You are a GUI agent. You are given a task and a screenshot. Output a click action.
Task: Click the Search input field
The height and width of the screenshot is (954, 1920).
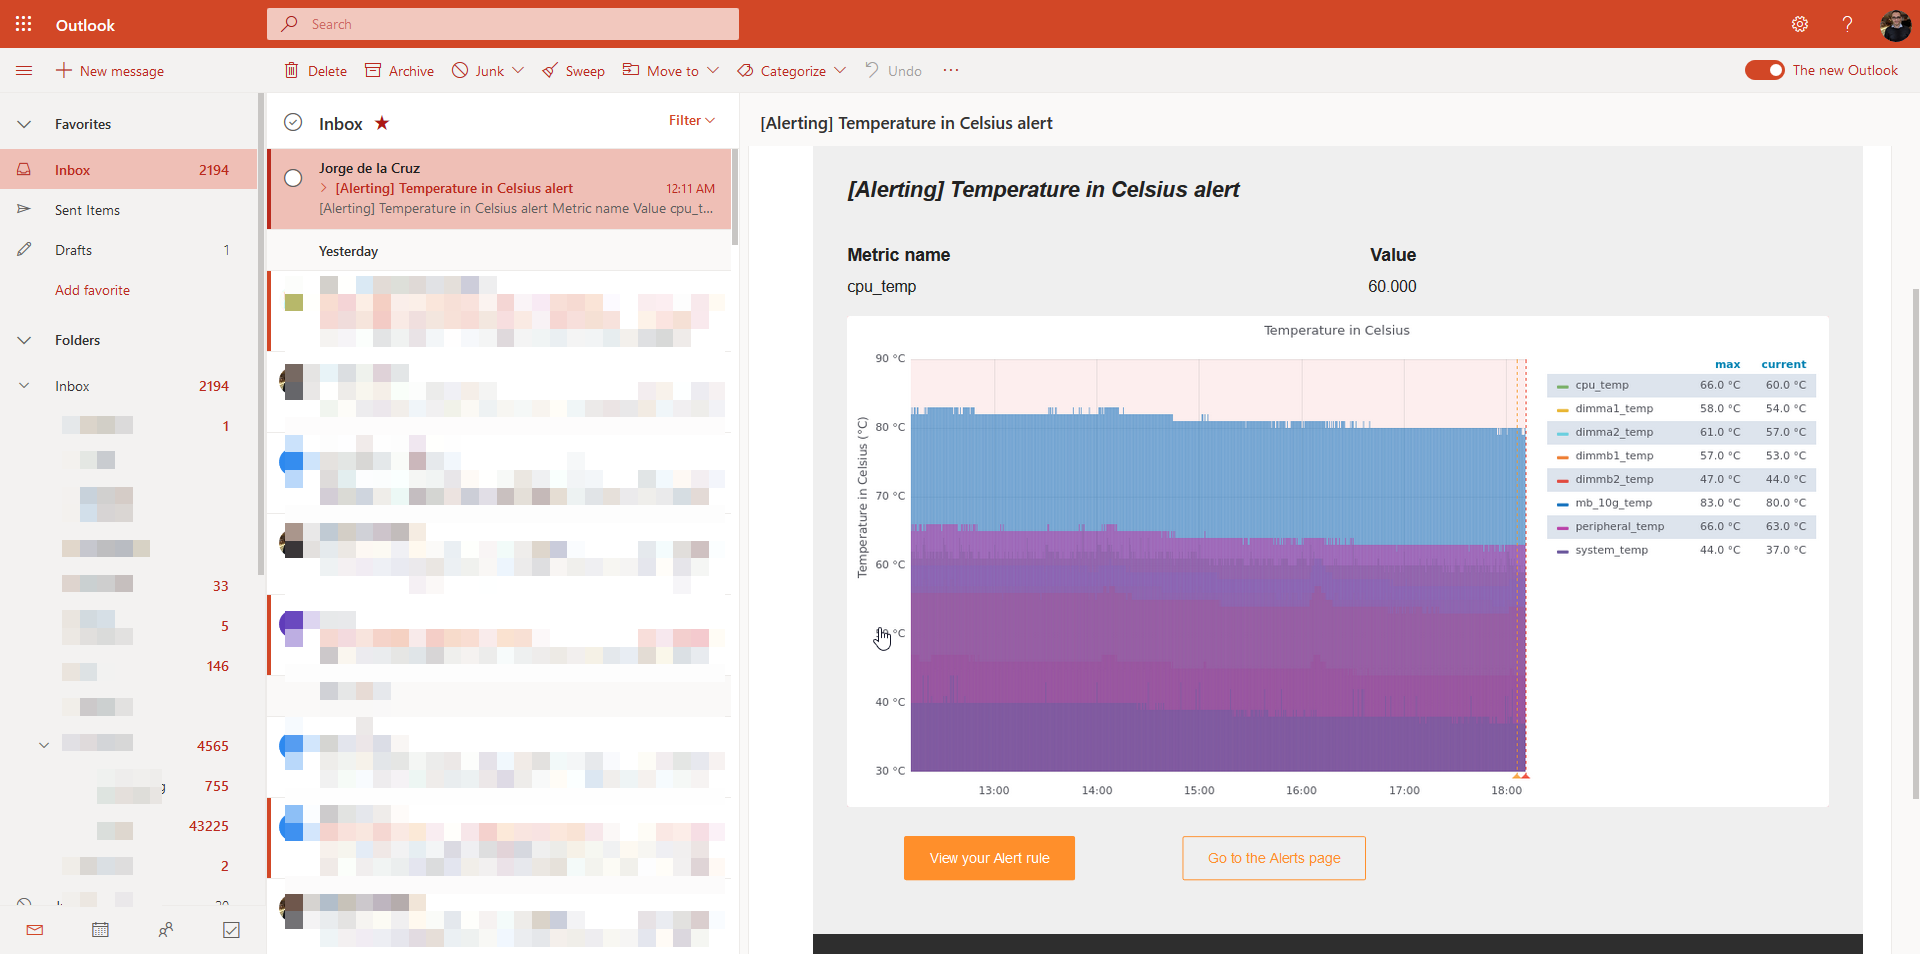(503, 24)
